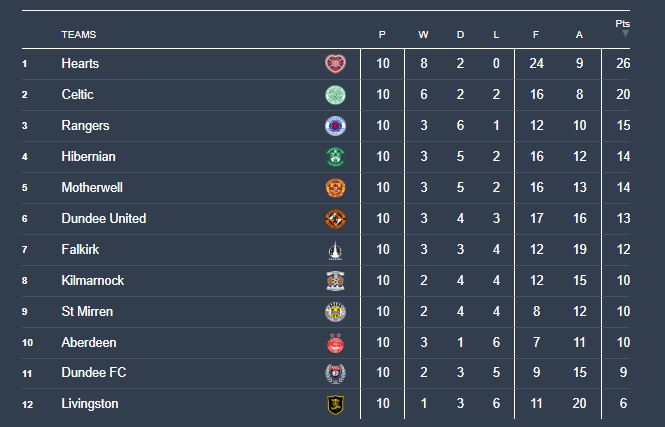The height and width of the screenshot is (427, 665).
Task: Click the Livingston club crest icon
Action: [x=335, y=404]
